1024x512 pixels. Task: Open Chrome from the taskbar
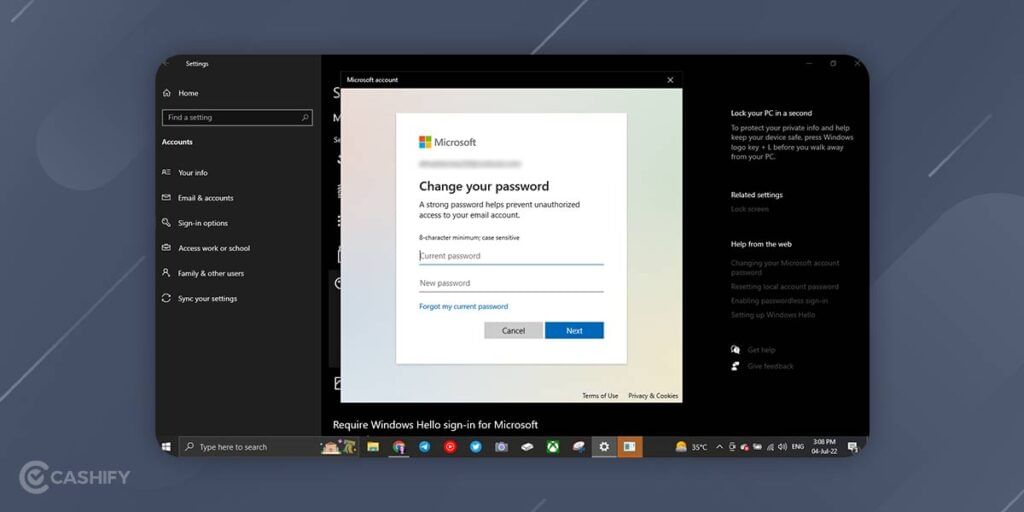click(x=399, y=447)
